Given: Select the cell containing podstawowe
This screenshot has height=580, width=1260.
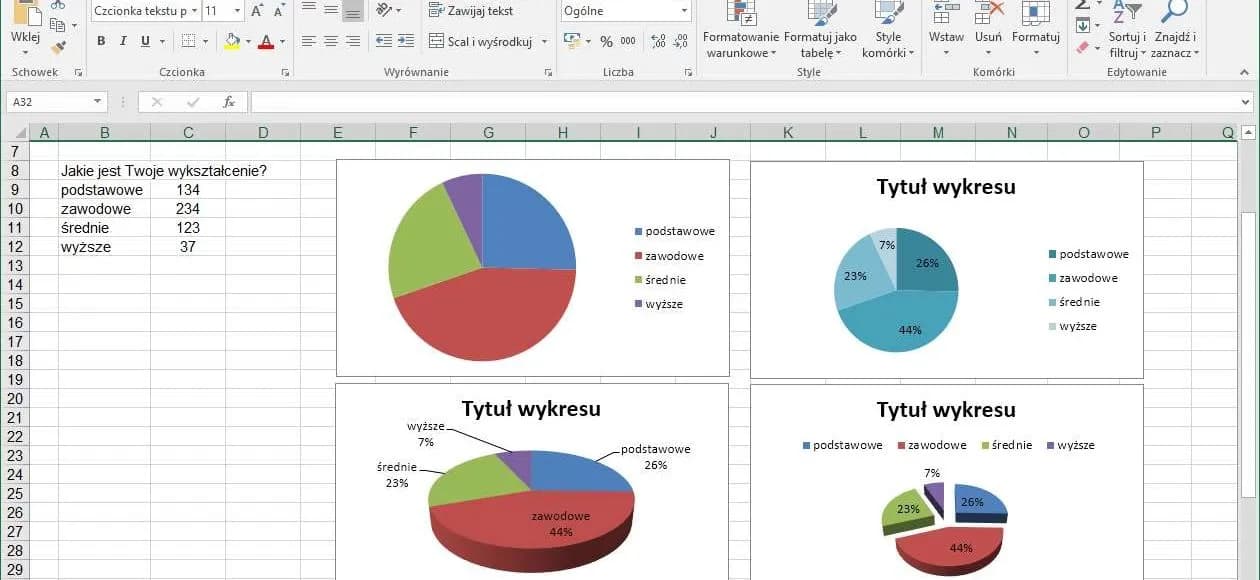Looking at the screenshot, I should coord(101,189).
